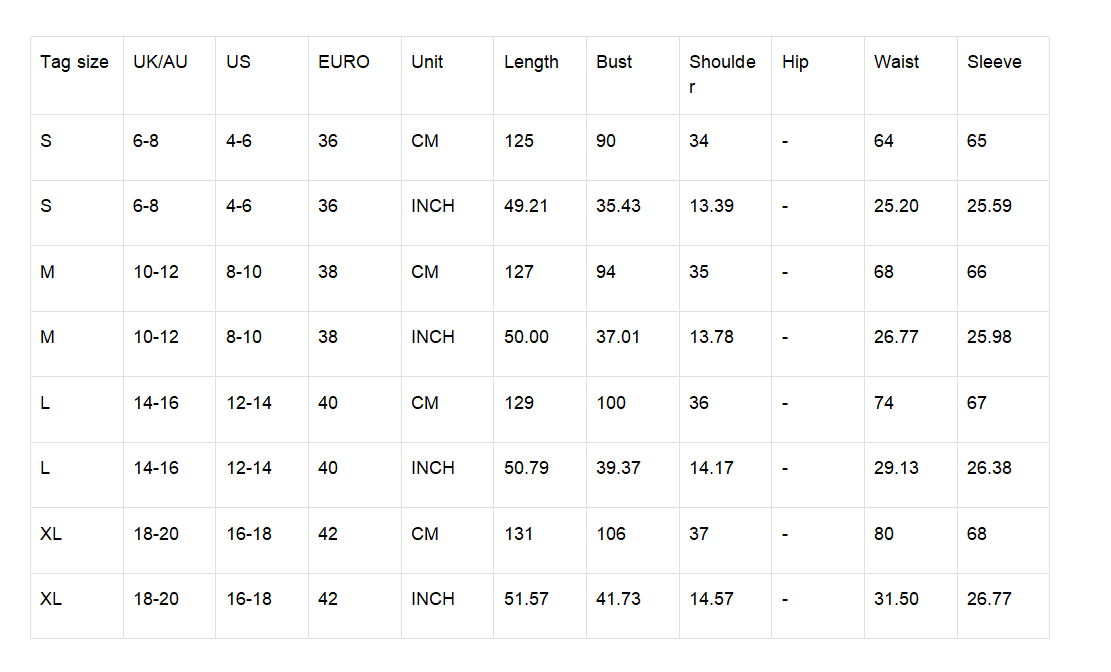Click the EURO column header

pos(344,62)
